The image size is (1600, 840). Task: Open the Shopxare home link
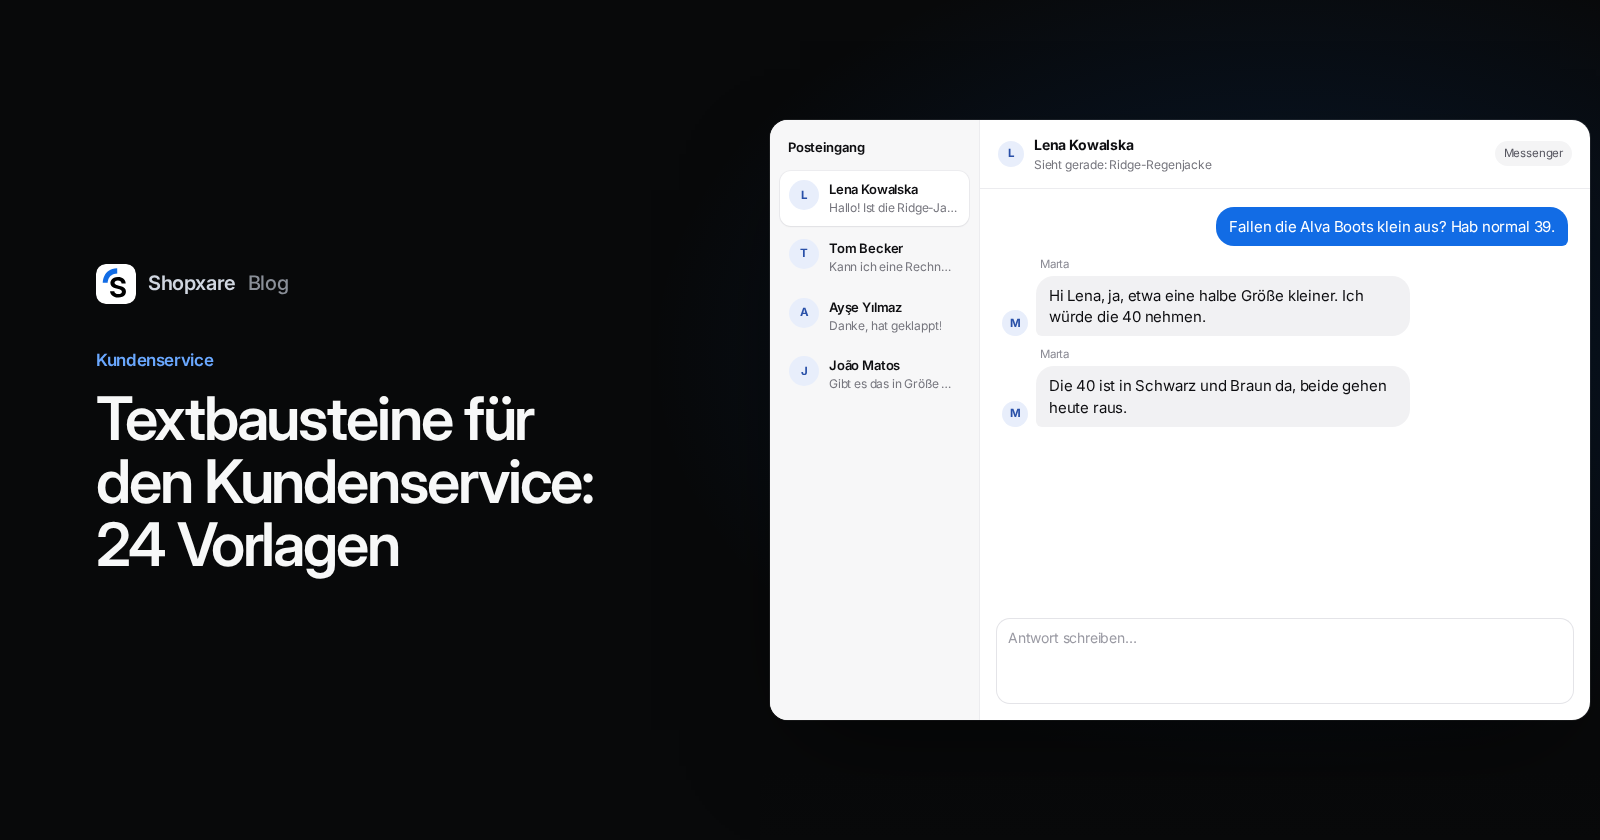click(x=191, y=283)
